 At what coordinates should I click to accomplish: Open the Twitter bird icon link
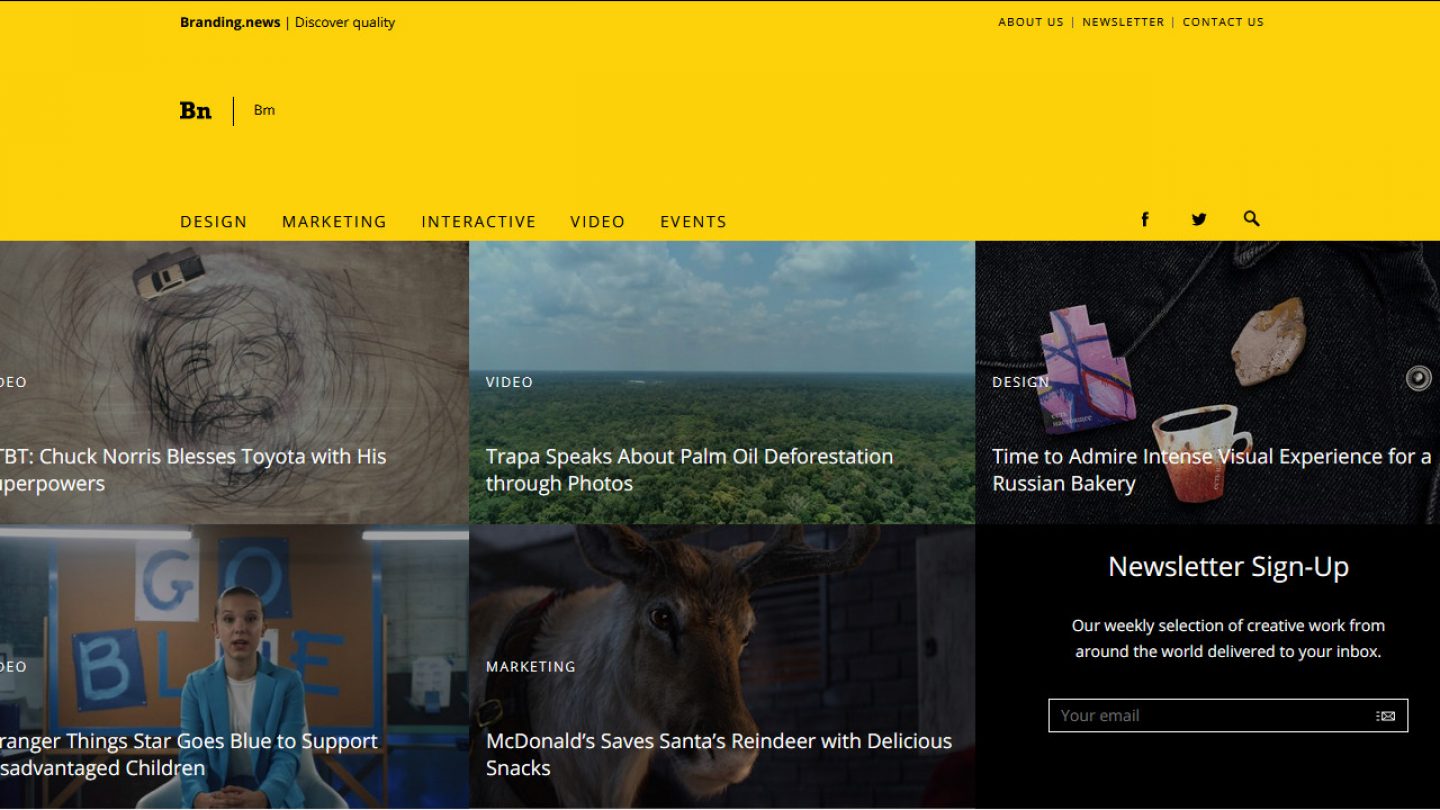(1198, 220)
